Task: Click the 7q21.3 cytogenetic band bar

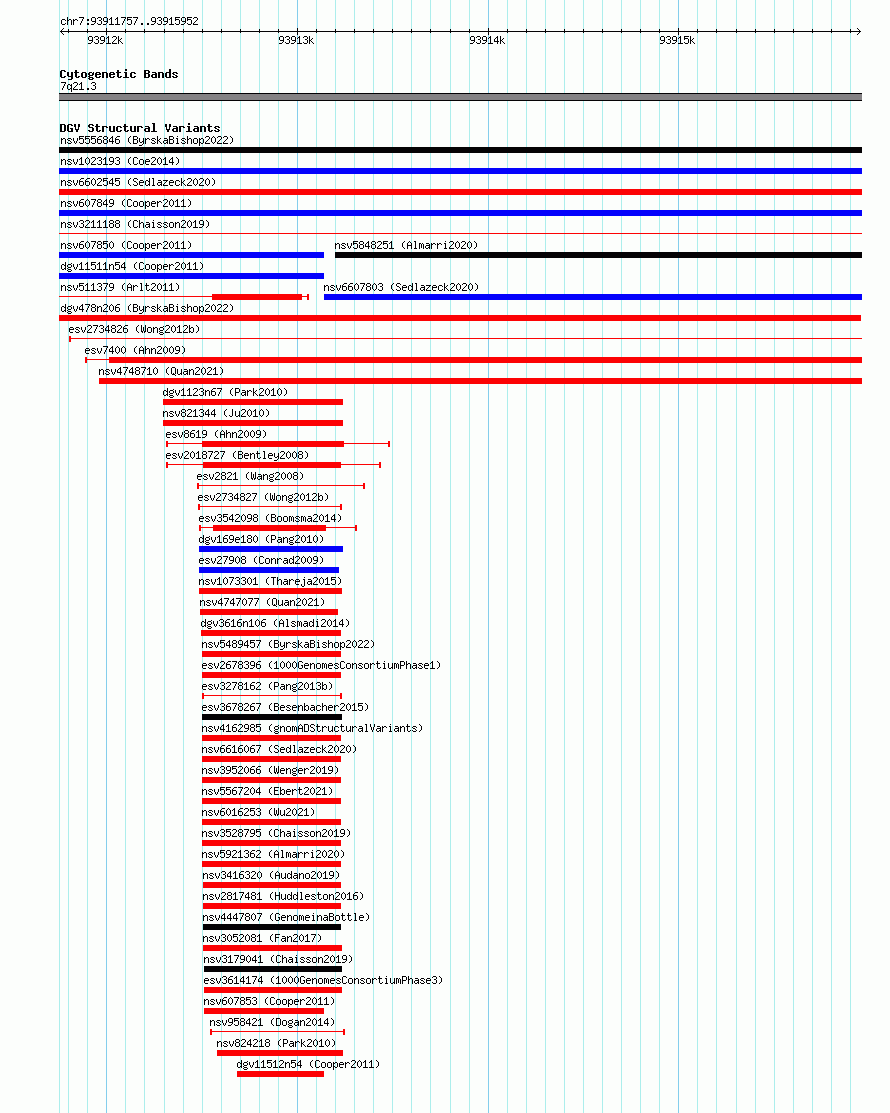Action: tap(461, 97)
